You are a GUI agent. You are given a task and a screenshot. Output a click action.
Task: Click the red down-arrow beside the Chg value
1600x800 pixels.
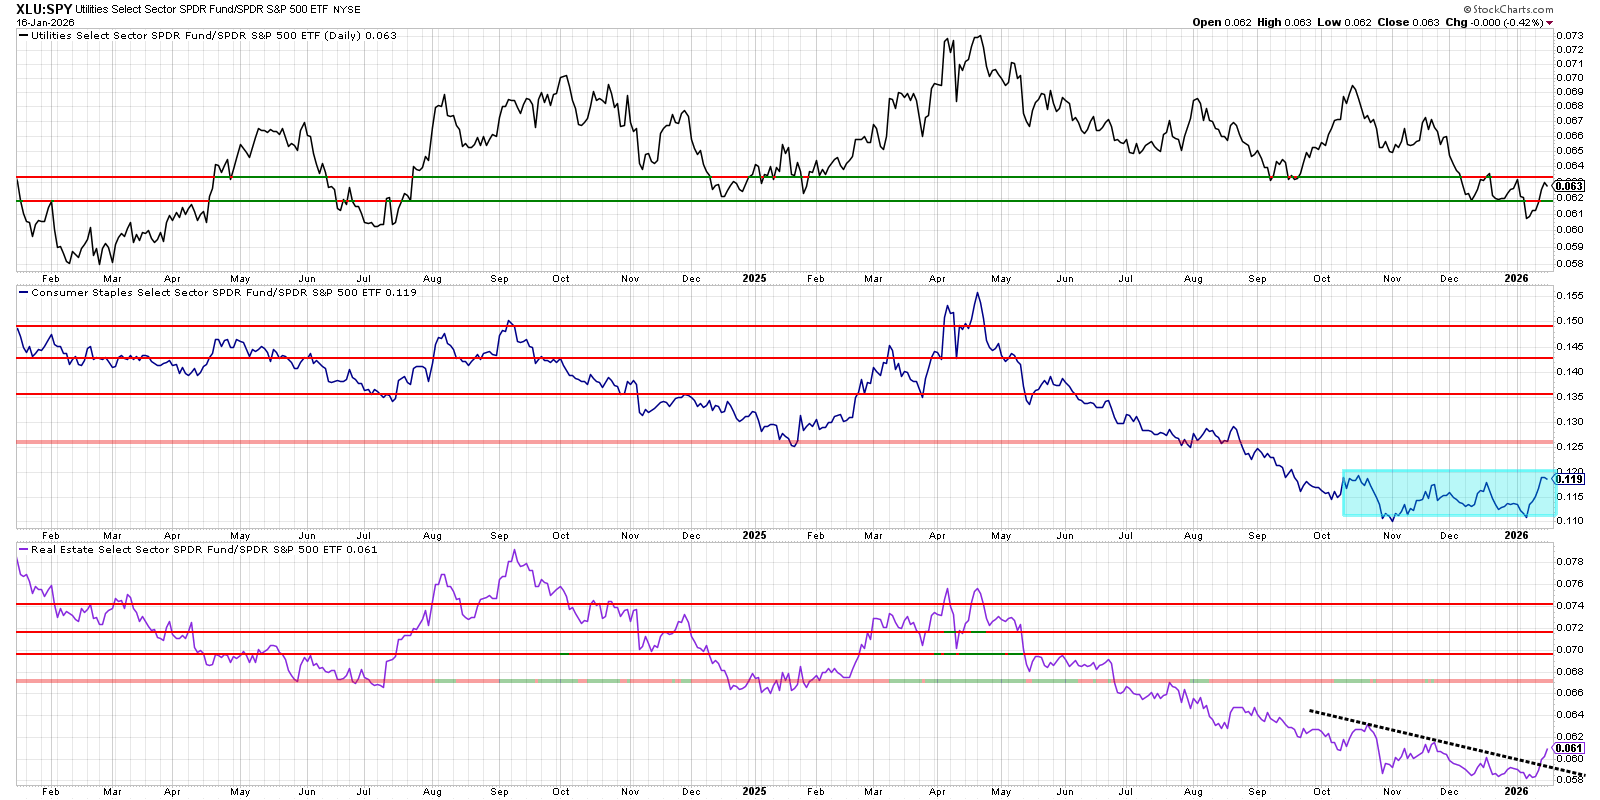(1550, 22)
